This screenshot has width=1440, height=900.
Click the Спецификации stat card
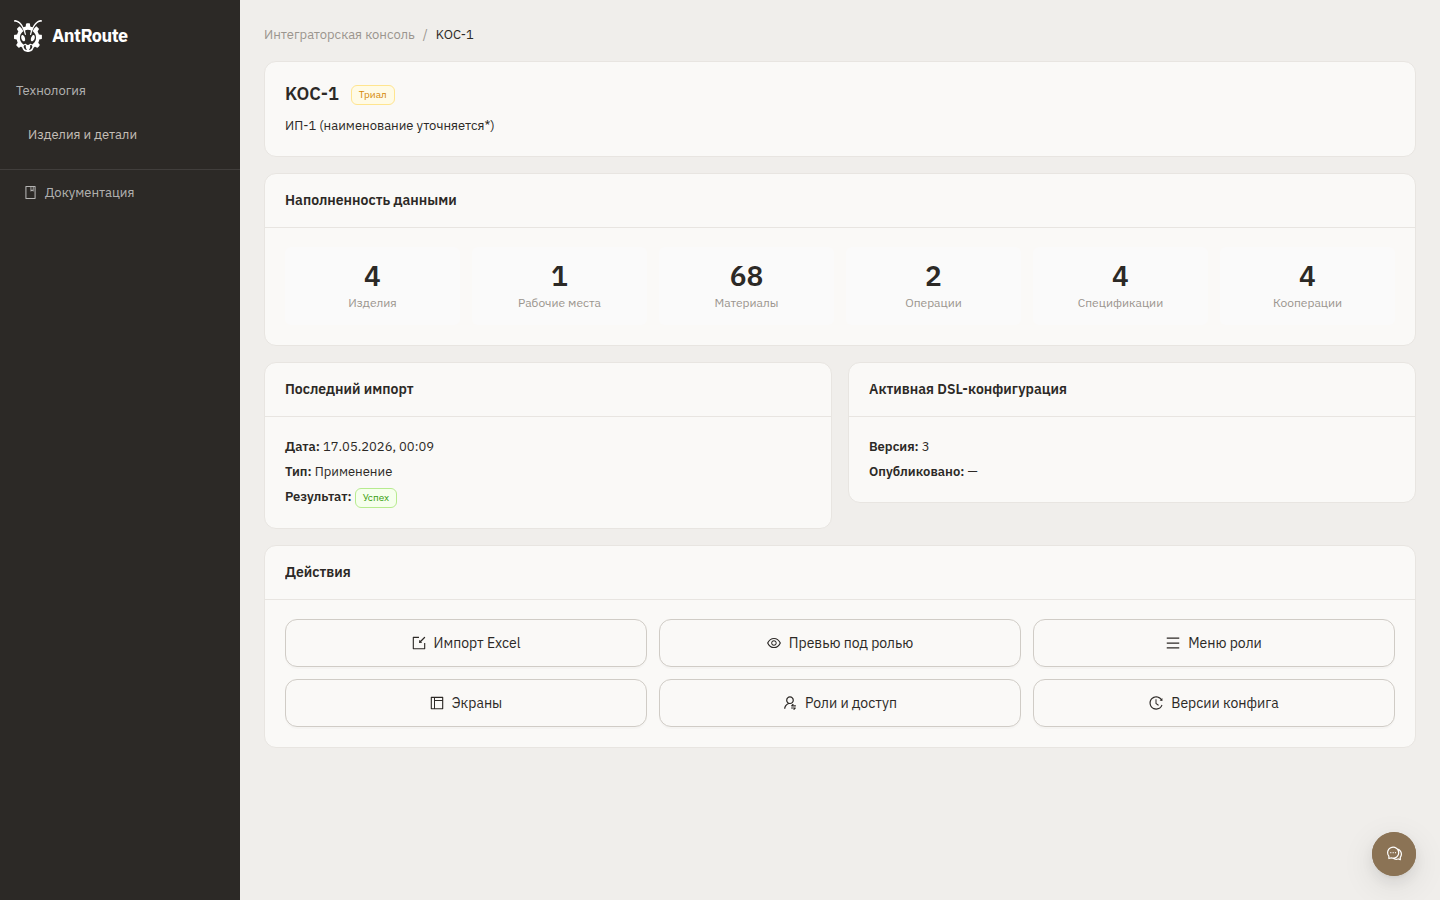click(x=1120, y=285)
